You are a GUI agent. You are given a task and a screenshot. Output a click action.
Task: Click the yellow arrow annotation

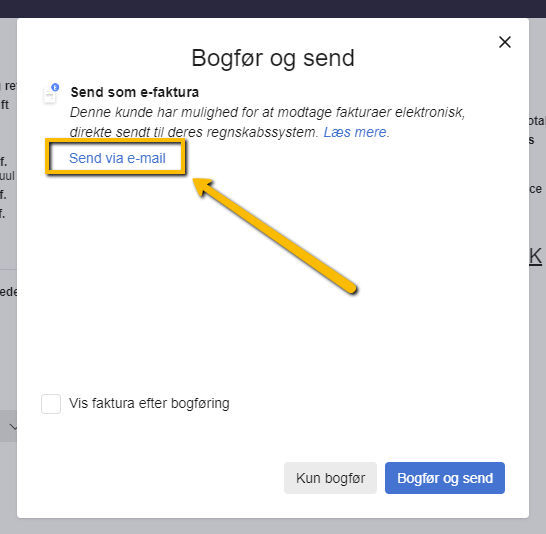tap(275, 236)
